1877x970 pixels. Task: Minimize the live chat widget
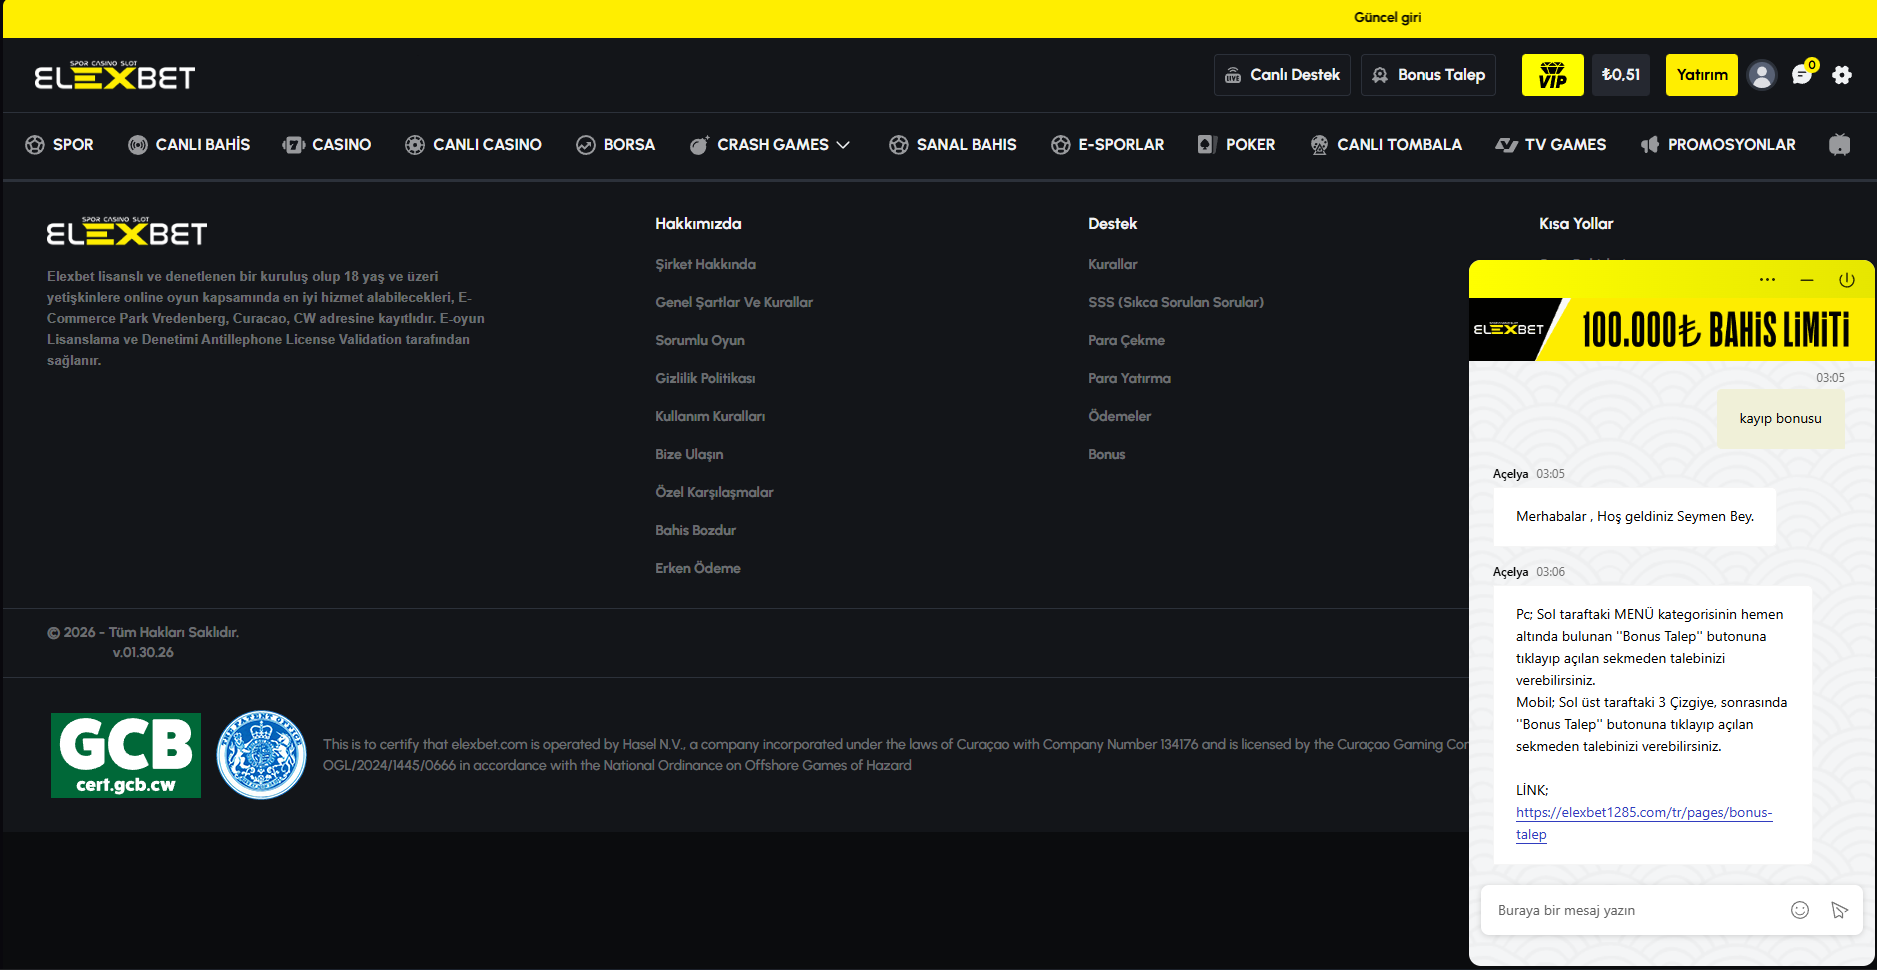click(x=1807, y=280)
